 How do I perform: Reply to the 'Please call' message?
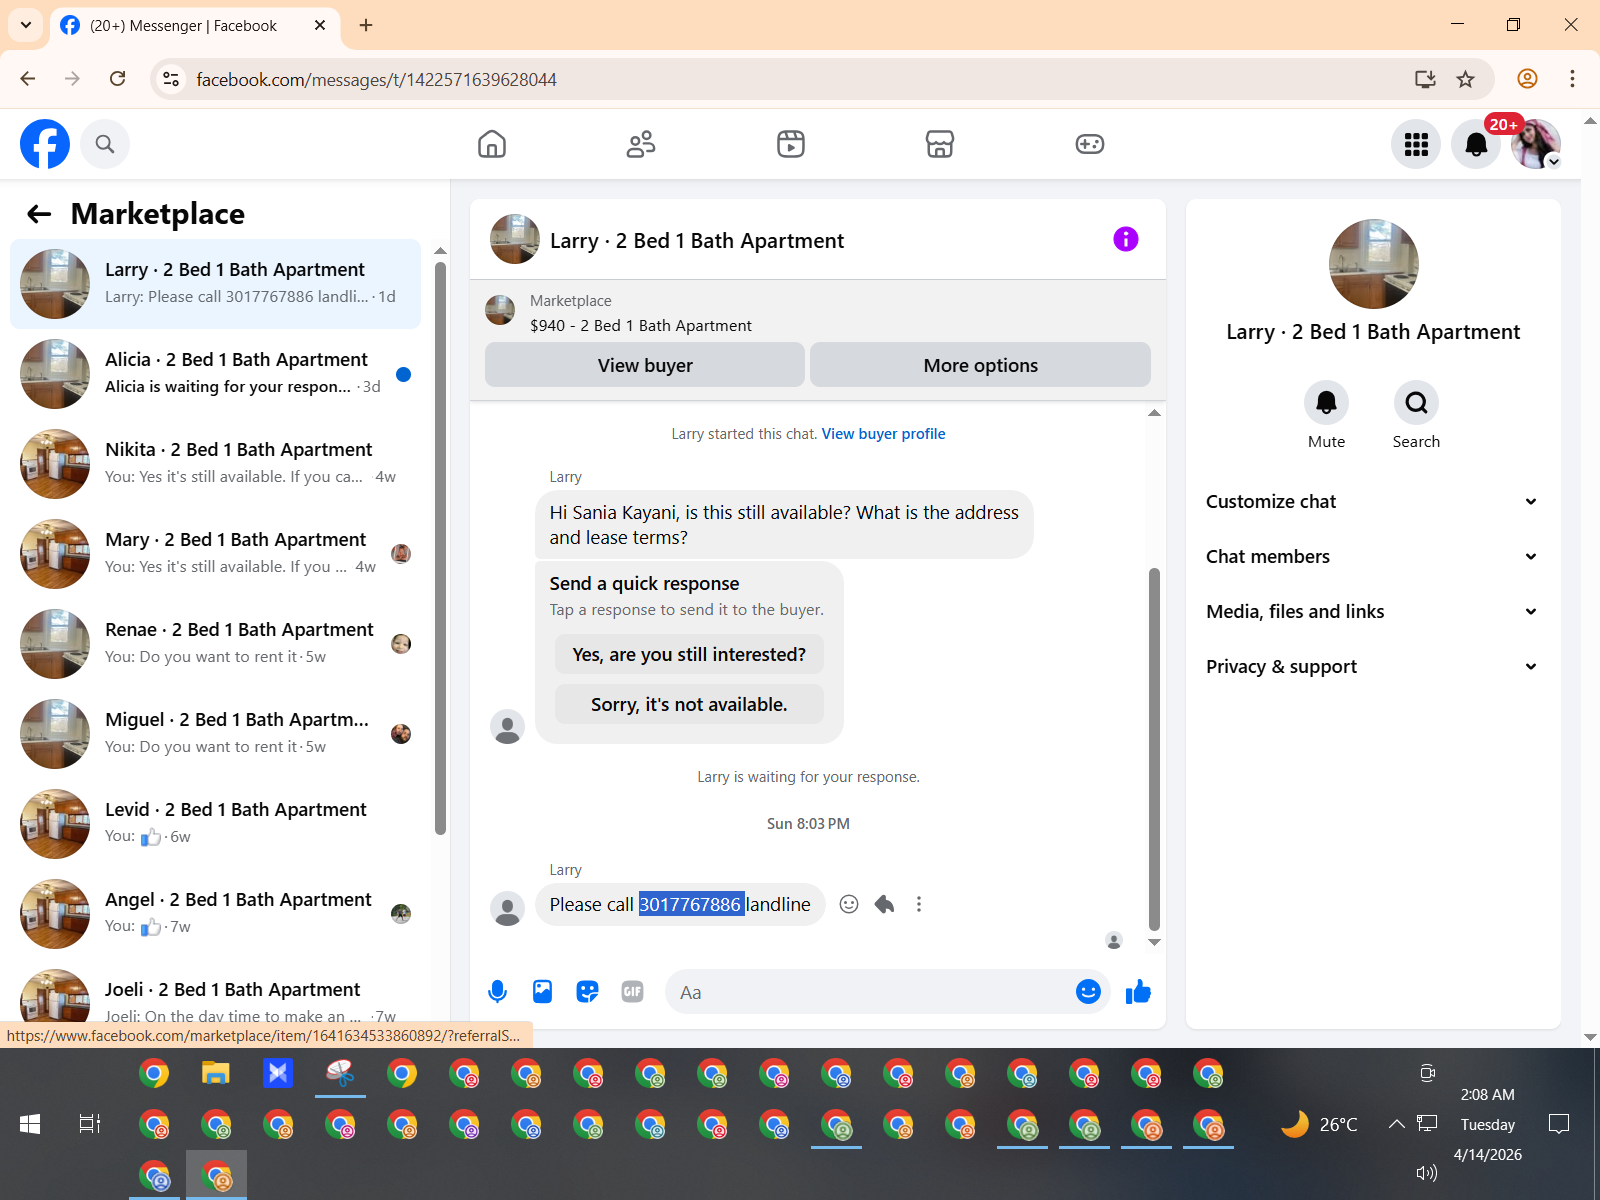(x=884, y=904)
